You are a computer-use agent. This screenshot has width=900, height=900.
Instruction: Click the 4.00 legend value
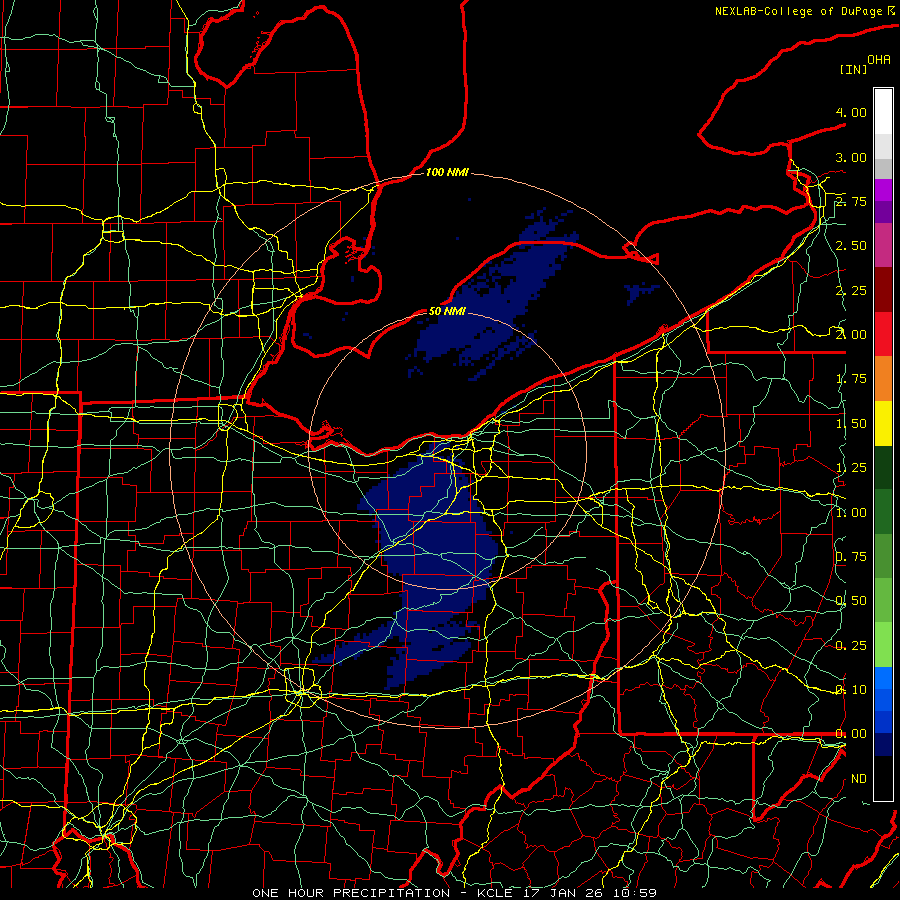851,112
